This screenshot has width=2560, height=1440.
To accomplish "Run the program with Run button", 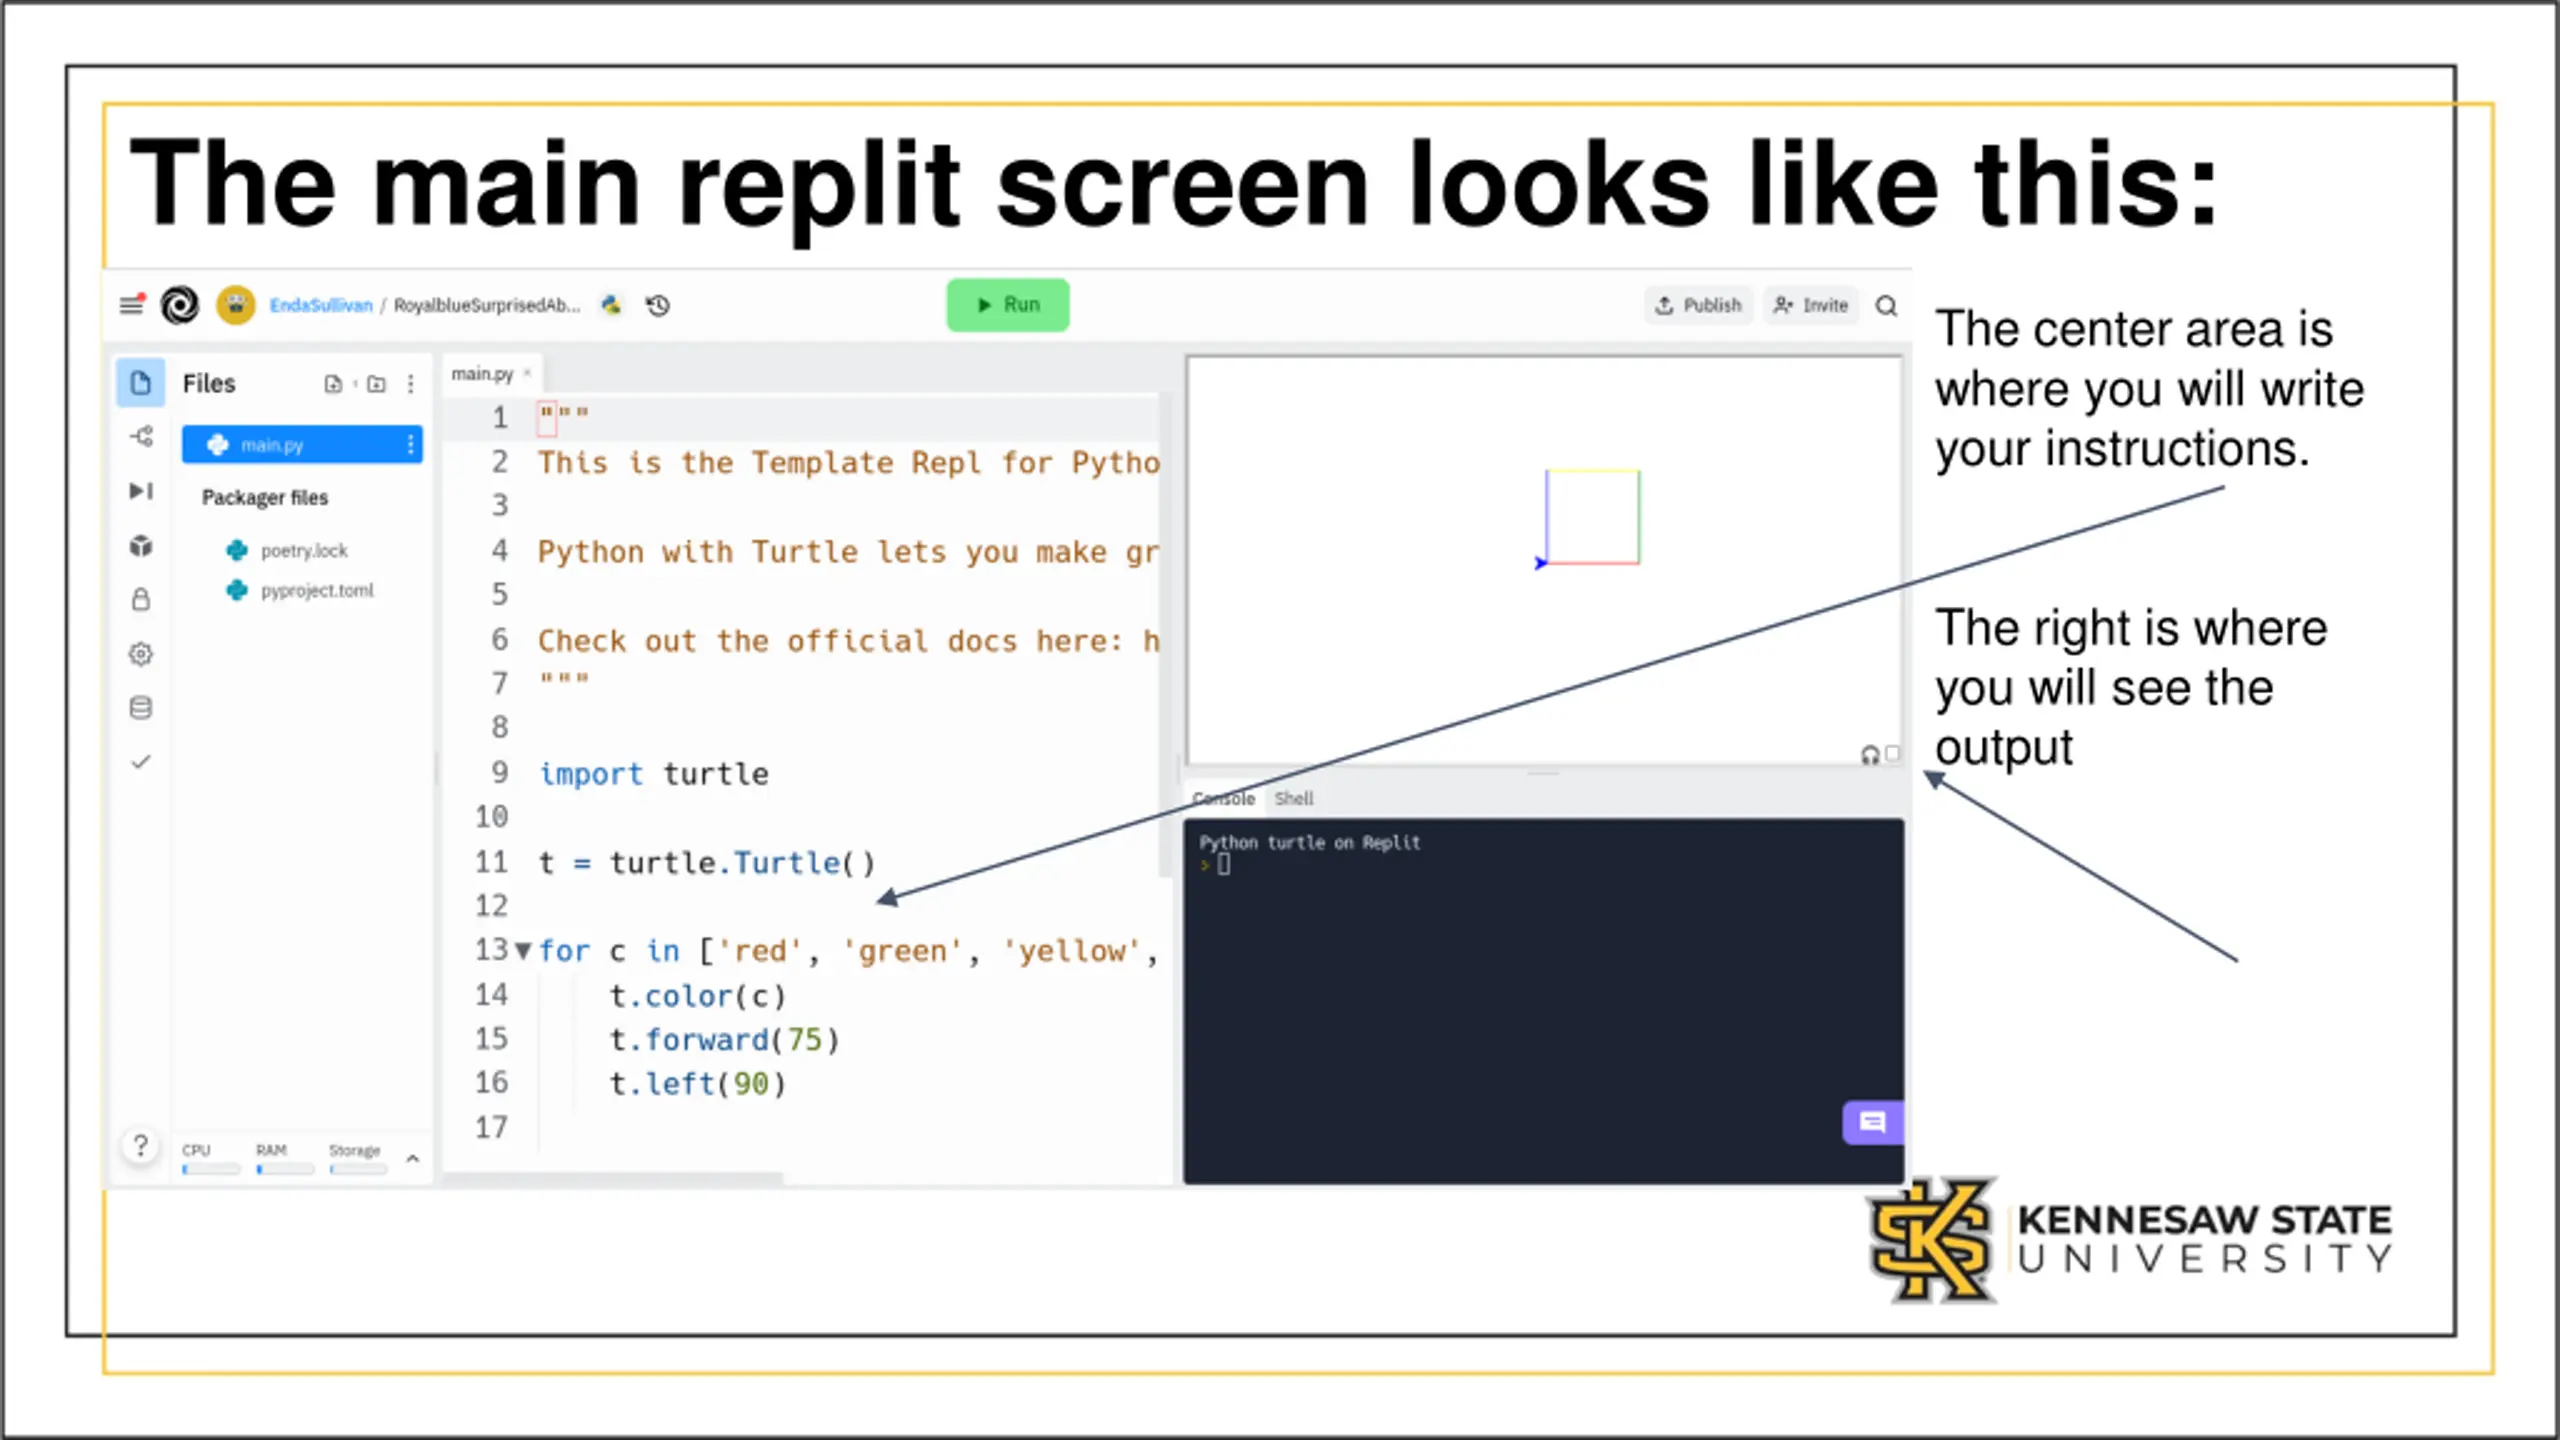I will pyautogui.click(x=1008, y=305).
